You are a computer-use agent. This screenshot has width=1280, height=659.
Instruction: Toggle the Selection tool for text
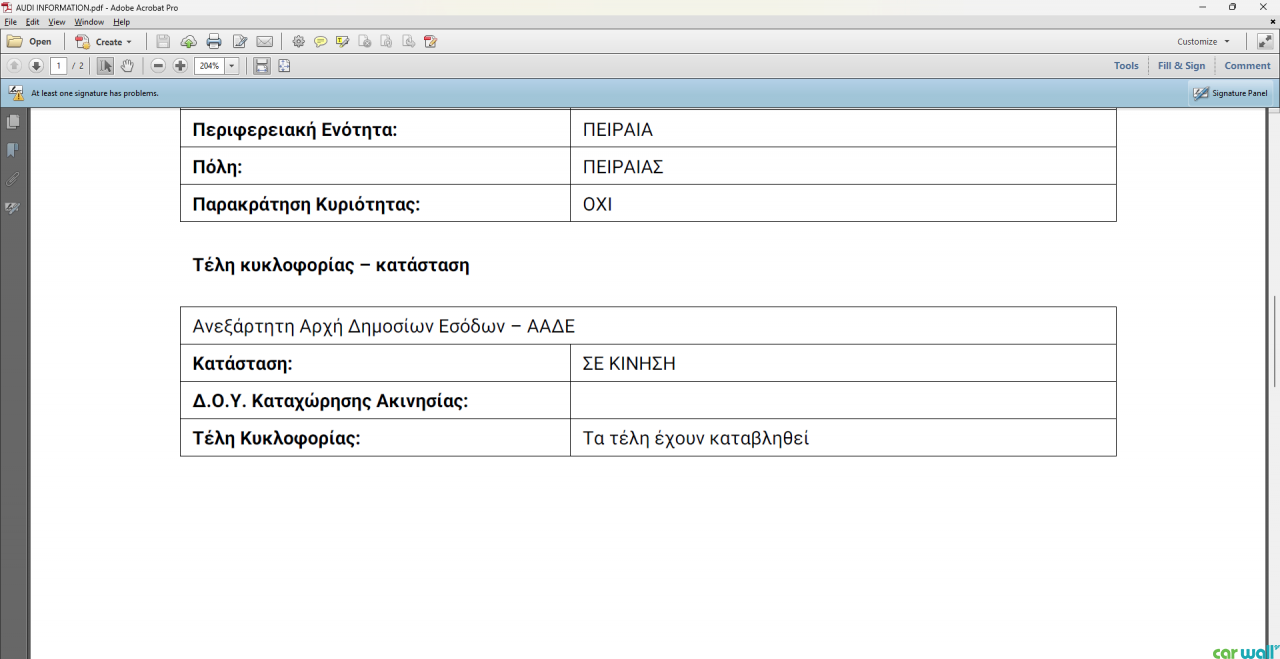105,66
